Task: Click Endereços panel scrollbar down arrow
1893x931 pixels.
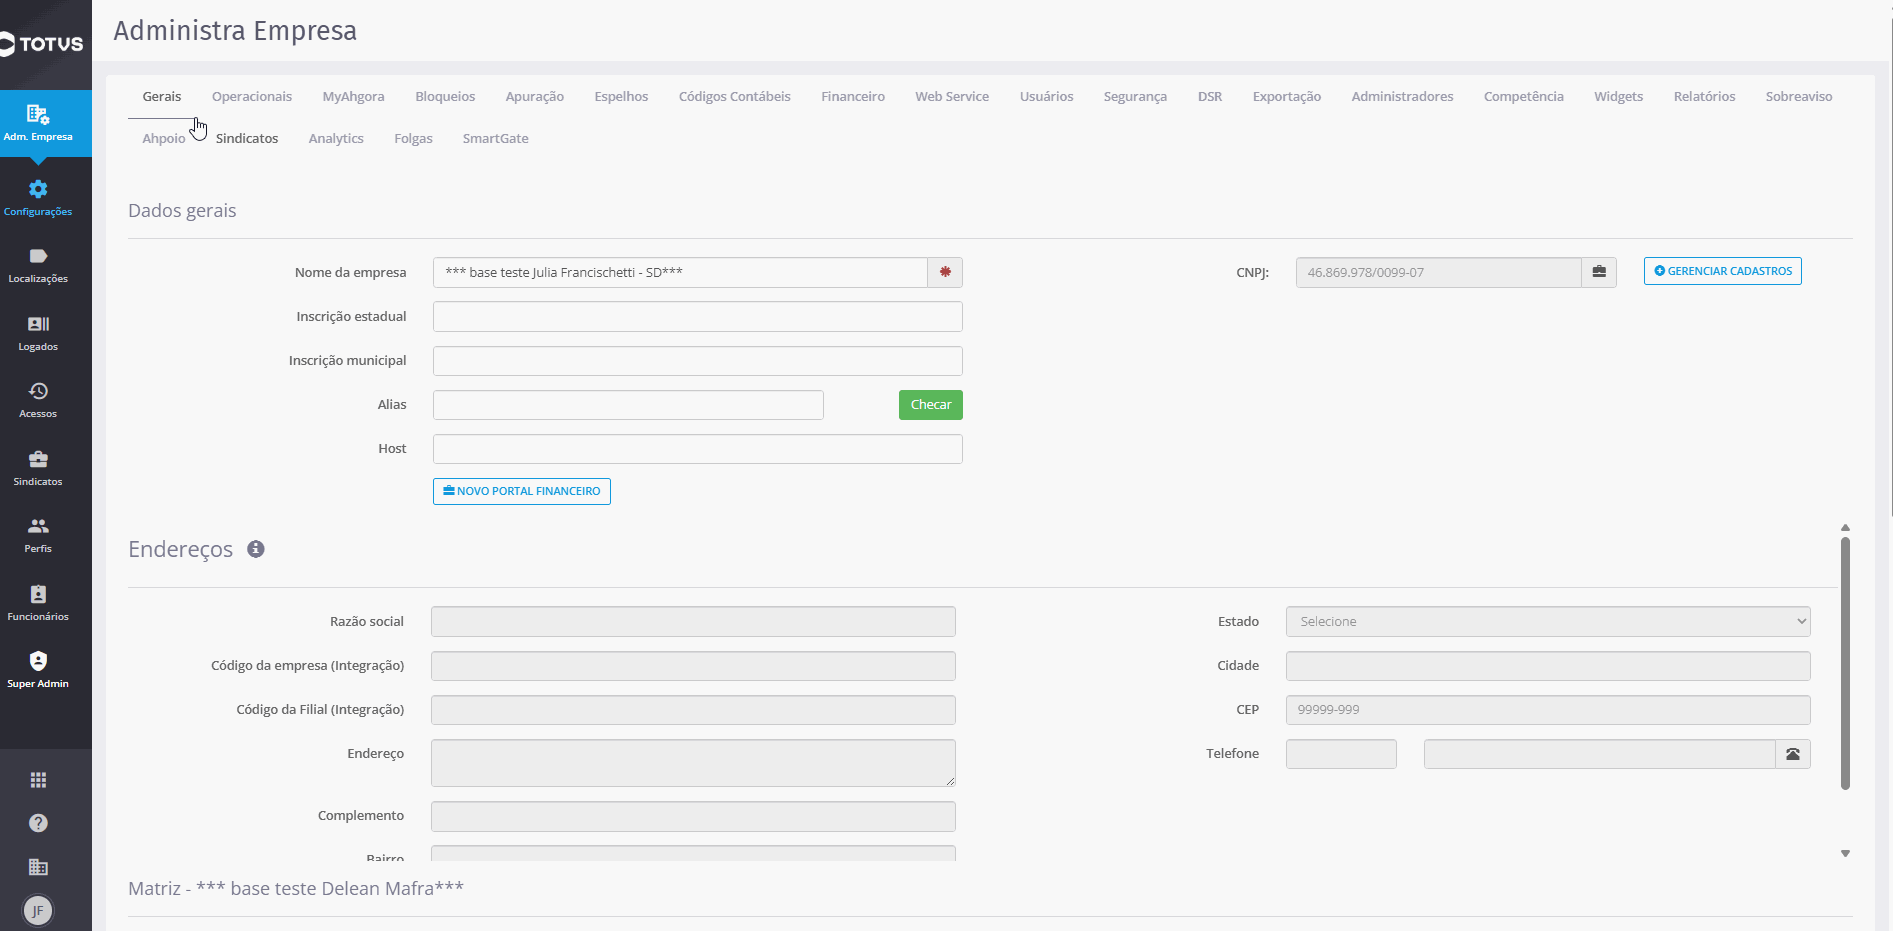Action: click(x=1845, y=853)
